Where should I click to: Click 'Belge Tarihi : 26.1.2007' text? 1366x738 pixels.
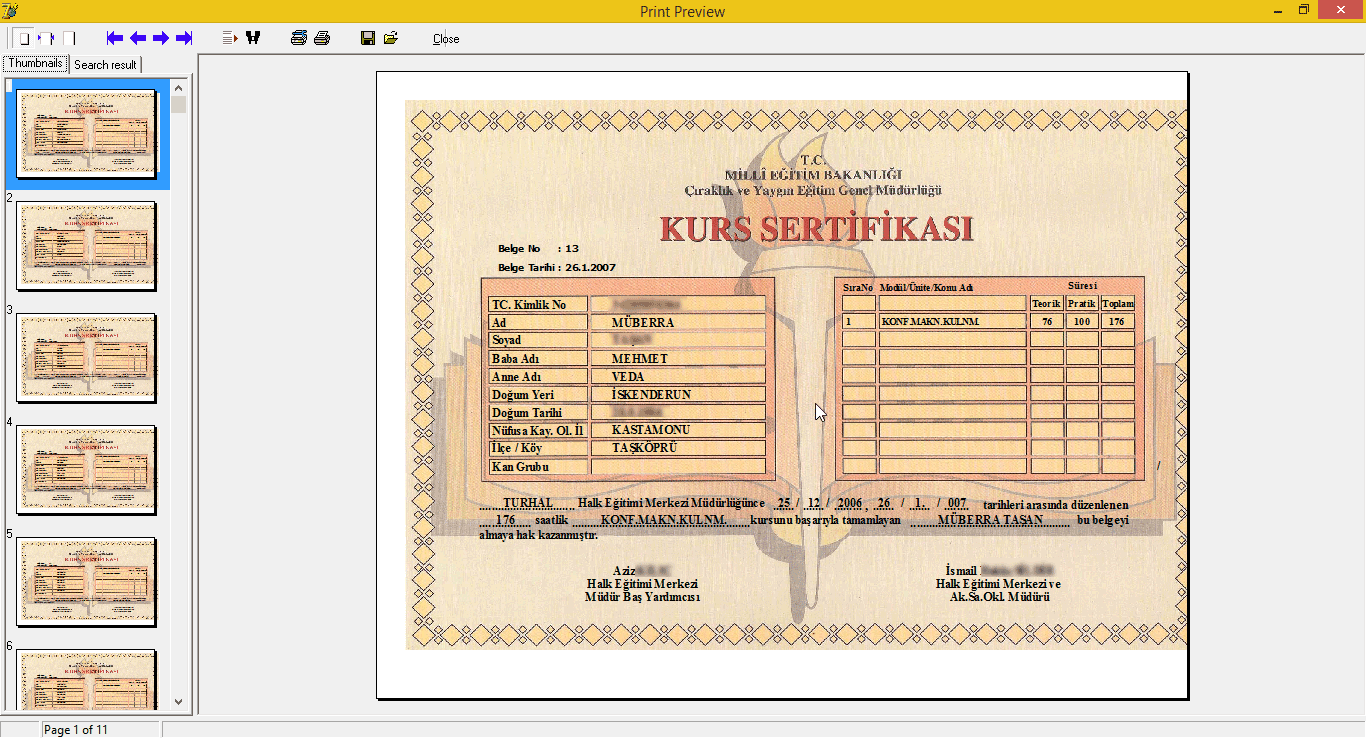(x=556, y=267)
